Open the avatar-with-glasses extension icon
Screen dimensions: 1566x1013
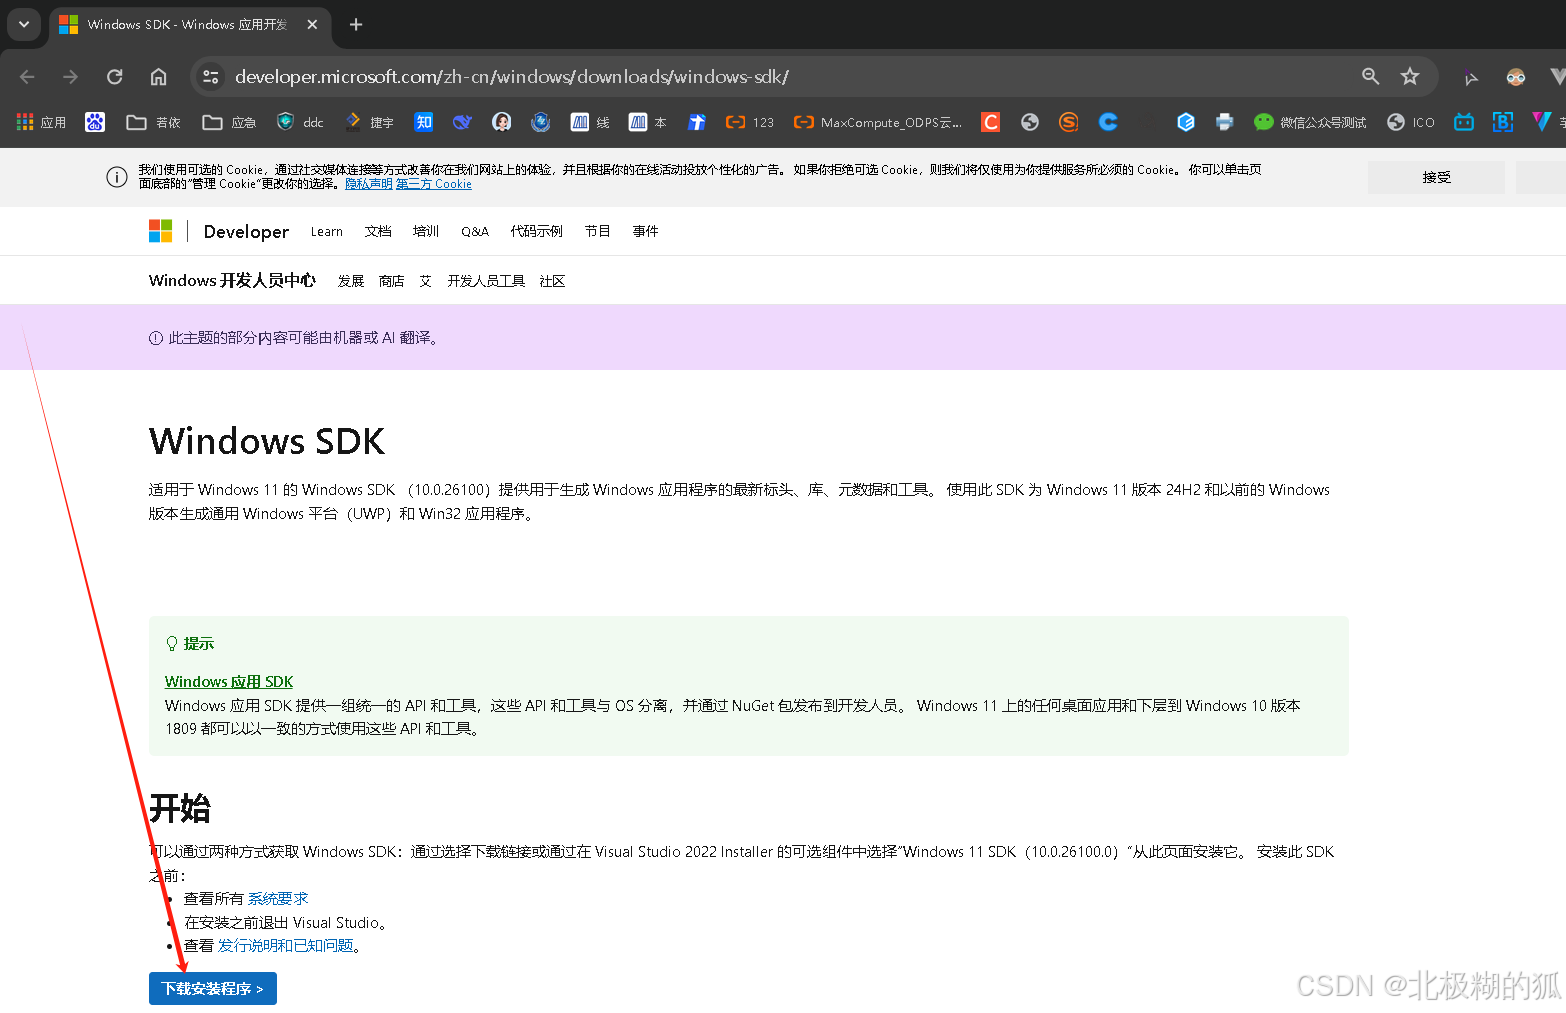coord(1516,77)
